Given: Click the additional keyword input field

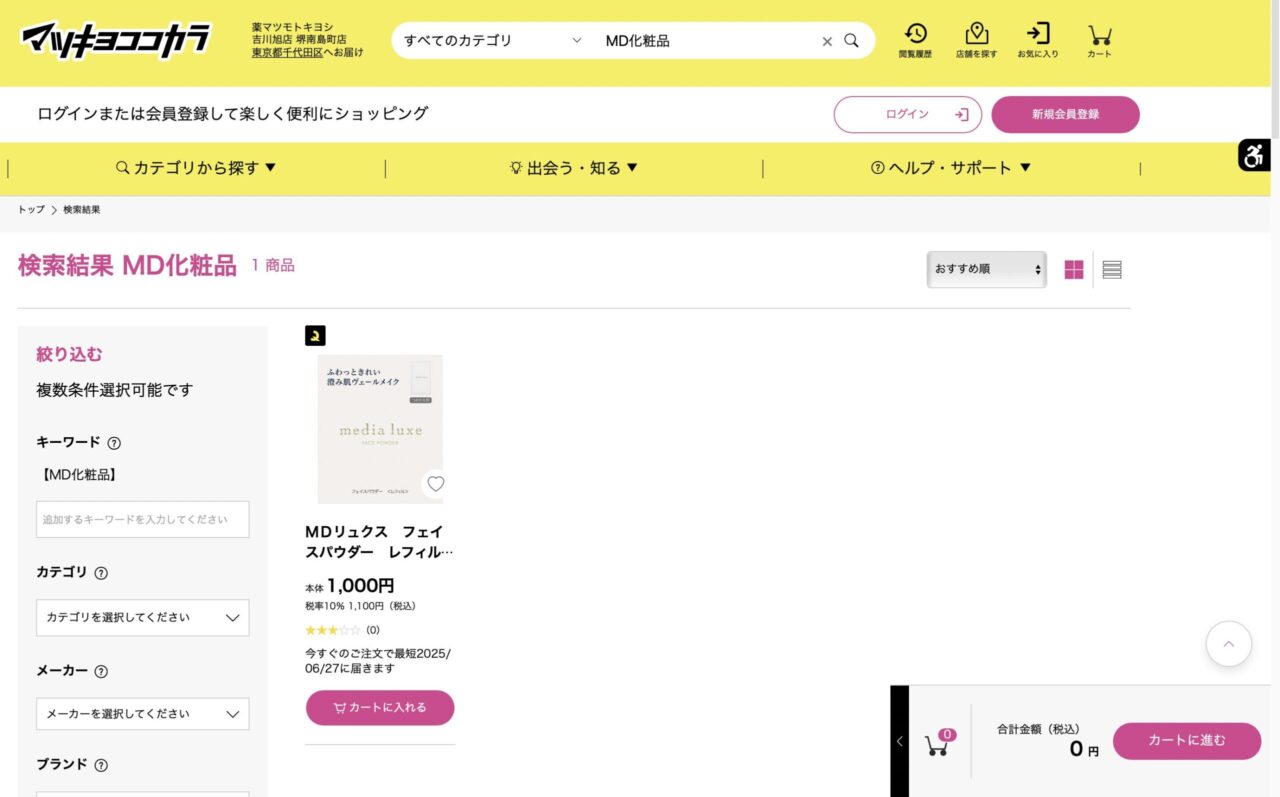Looking at the screenshot, I should [x=143, y=520].
